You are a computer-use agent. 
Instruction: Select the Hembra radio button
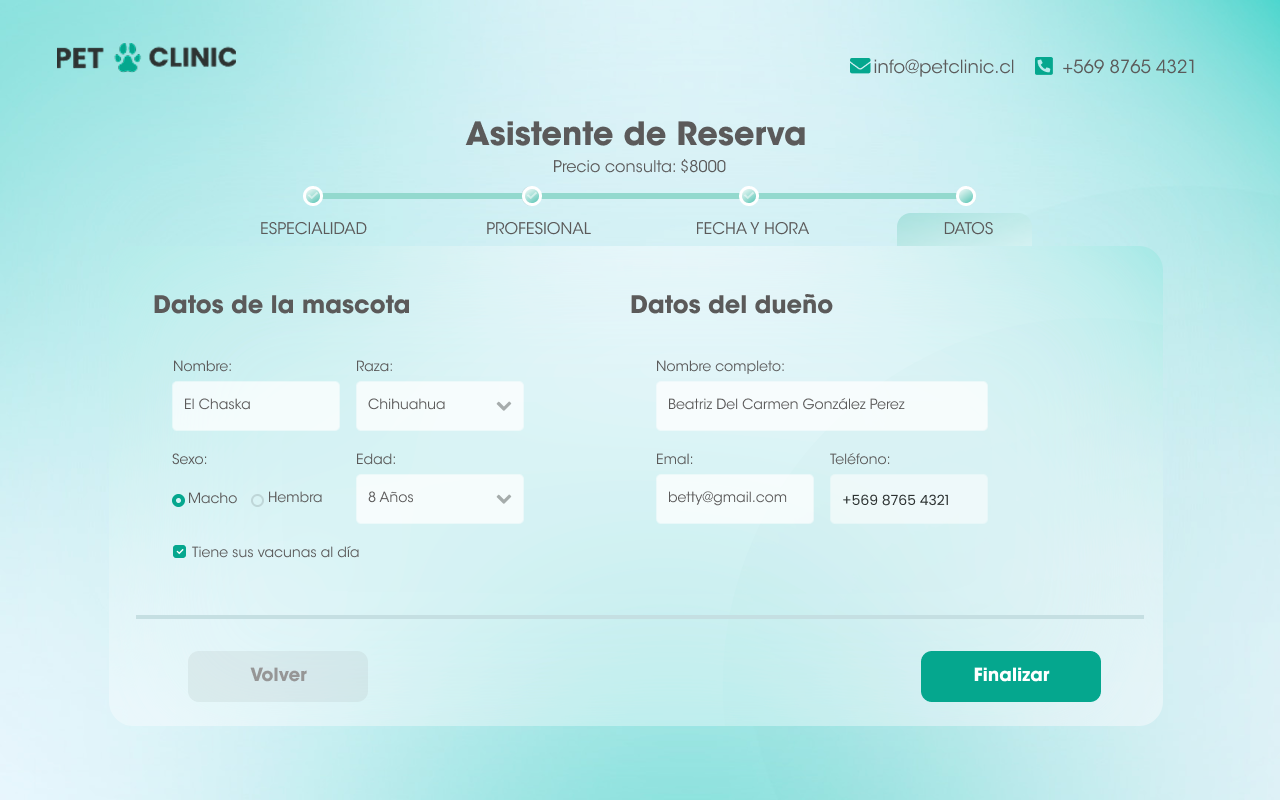pyautogui.click(x=257, y=500)
